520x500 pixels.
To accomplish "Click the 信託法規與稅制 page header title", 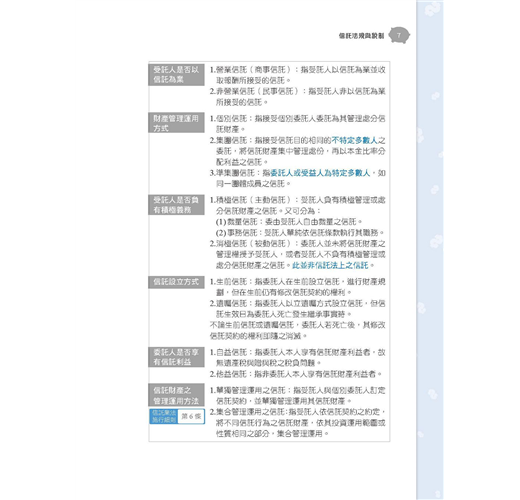I will tap(361, 36).
